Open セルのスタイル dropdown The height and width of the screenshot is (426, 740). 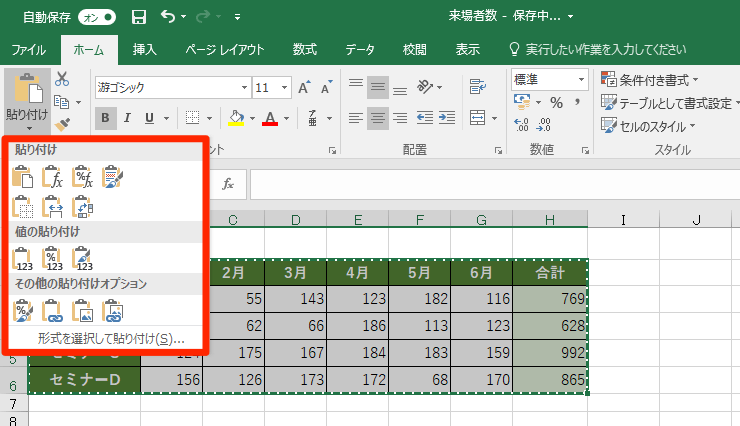pyautogui.click(x=648, y=126)
